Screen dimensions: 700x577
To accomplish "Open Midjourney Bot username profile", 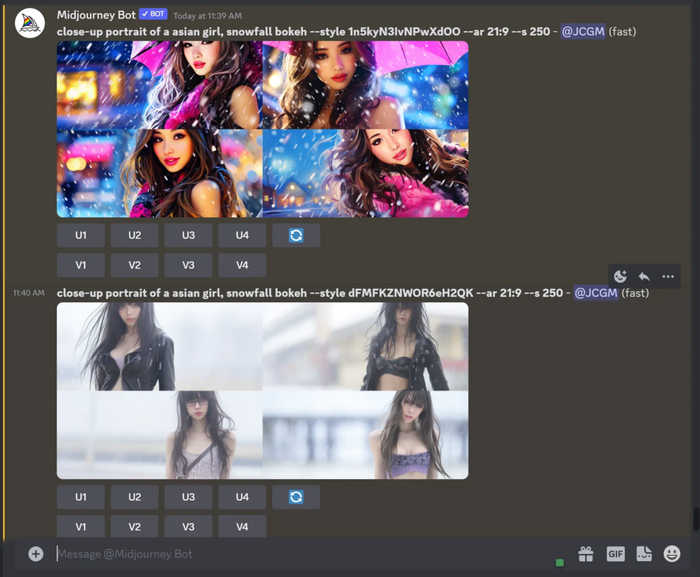I will click(96, 15).
